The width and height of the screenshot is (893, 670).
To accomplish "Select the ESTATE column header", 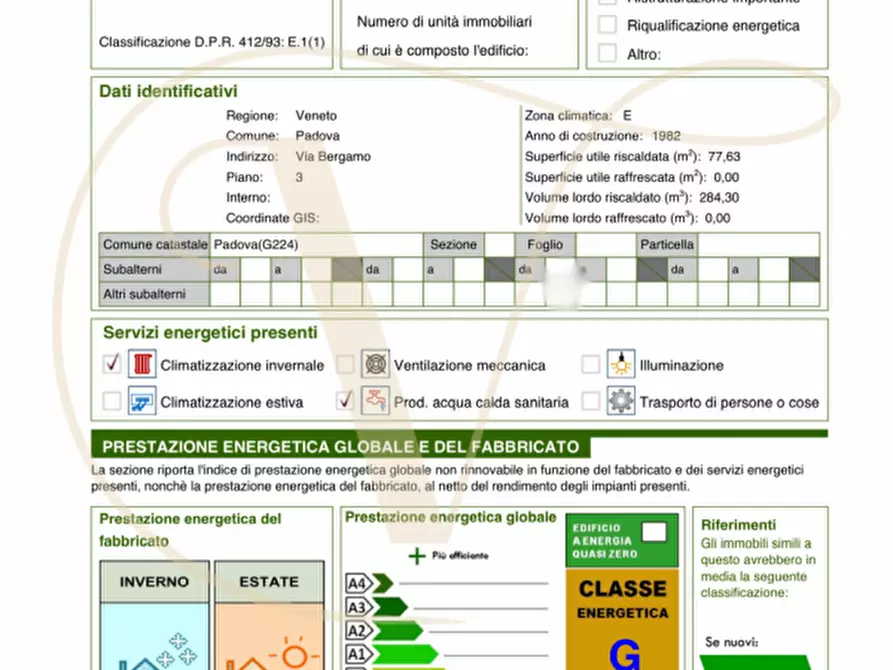I will click(269, 581).
